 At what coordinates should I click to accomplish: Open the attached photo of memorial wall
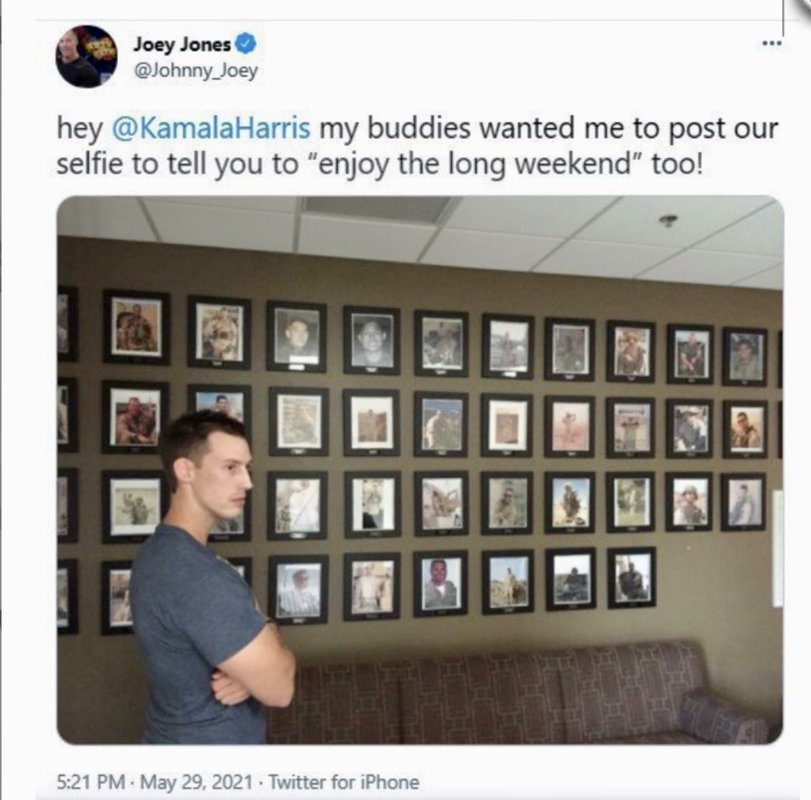tap(420, 470)
